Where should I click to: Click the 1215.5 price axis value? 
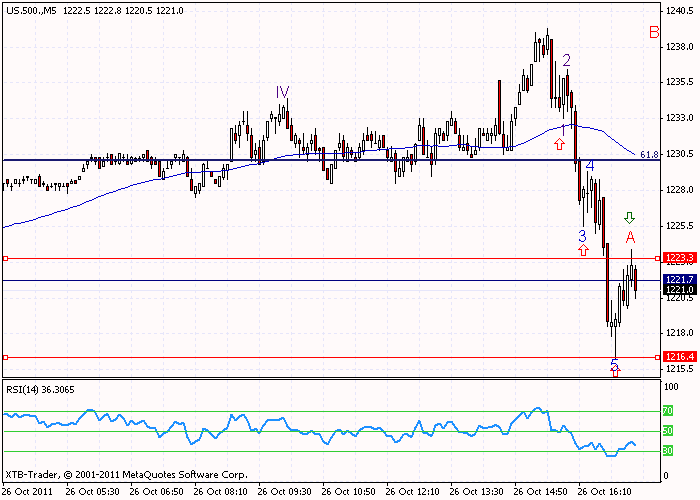pos(679,369)
